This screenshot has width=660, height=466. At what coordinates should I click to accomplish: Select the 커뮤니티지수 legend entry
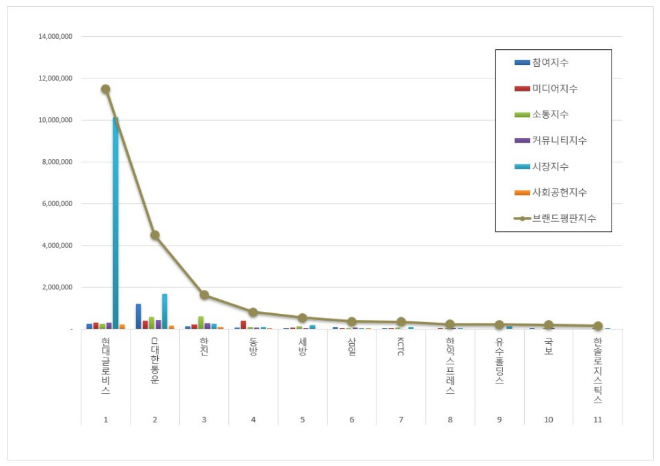click(x=560, y=141)
